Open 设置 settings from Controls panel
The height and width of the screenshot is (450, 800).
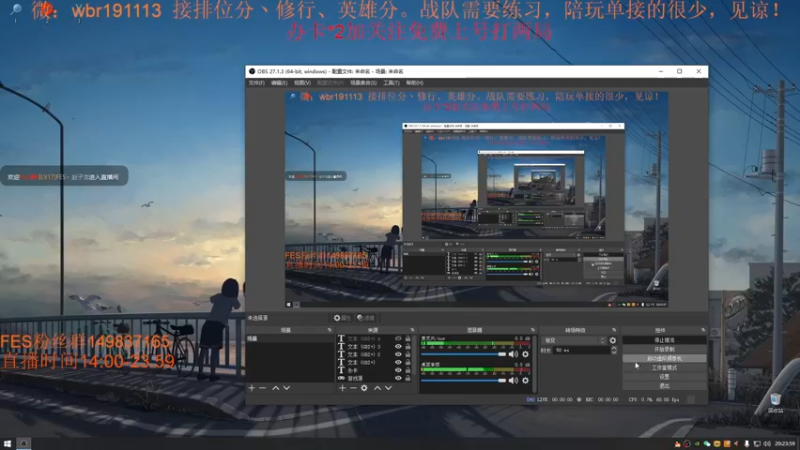click(664, 377)
